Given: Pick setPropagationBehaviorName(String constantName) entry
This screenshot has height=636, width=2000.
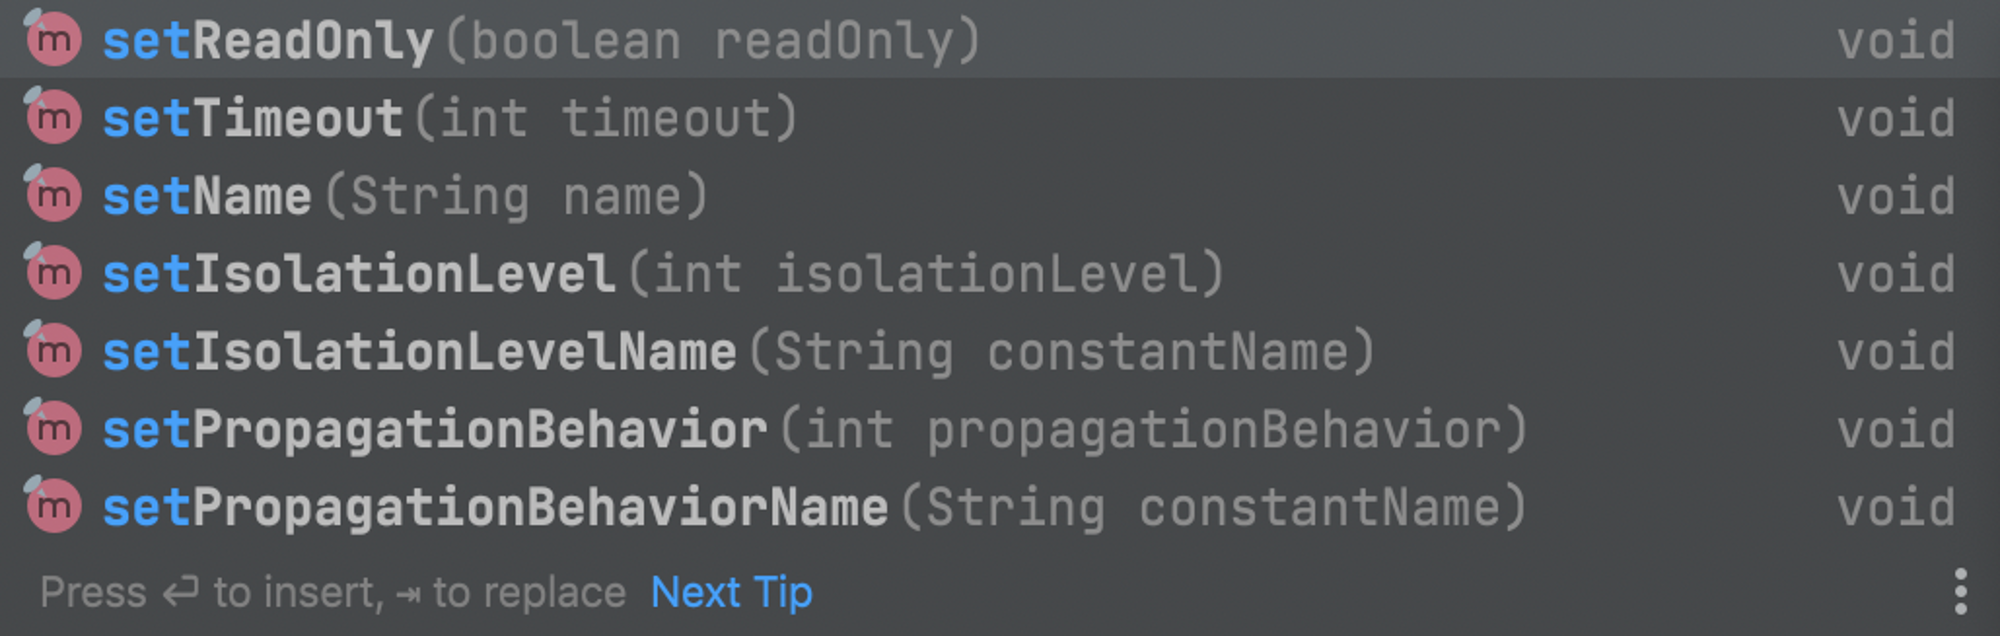Looking at the screenshot, I should click(x=1000, y=508).
